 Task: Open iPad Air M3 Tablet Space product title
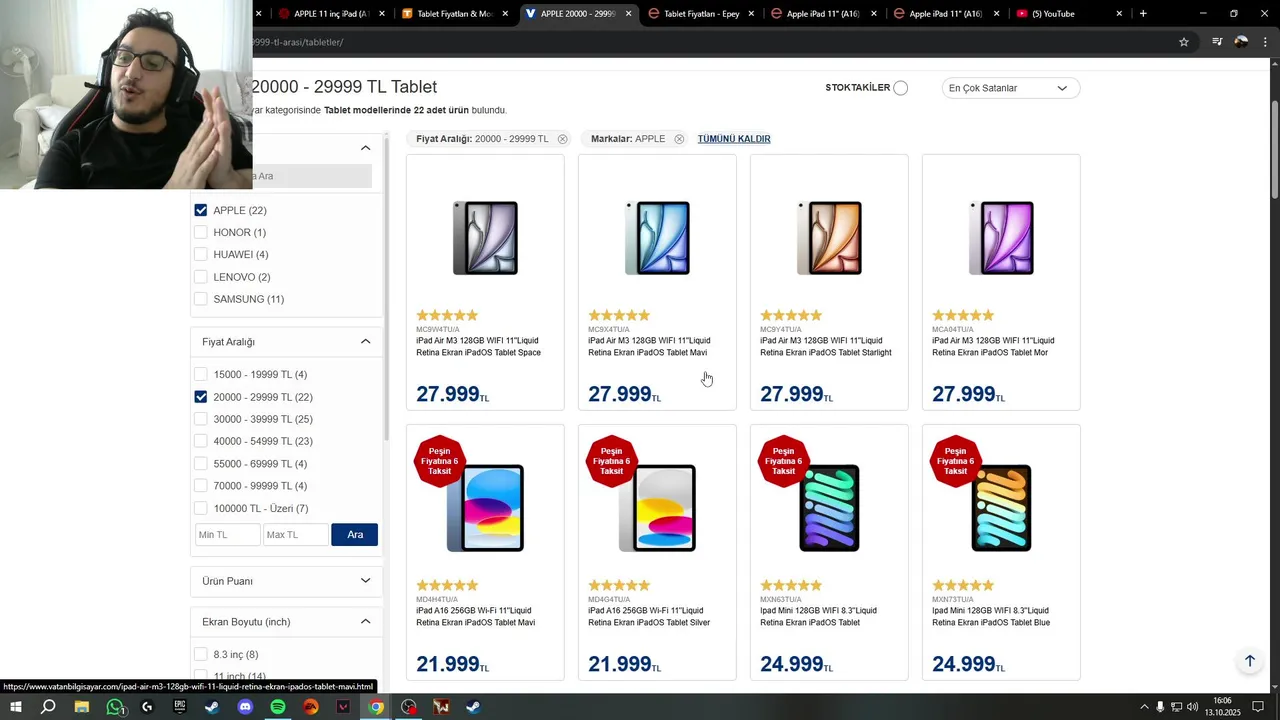(x=479, y=347)
